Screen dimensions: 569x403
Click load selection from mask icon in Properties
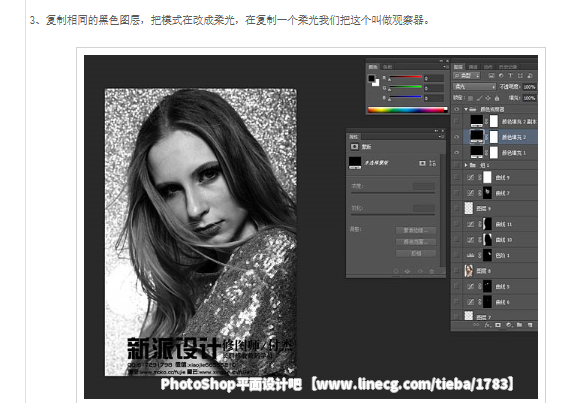(396, 271)
